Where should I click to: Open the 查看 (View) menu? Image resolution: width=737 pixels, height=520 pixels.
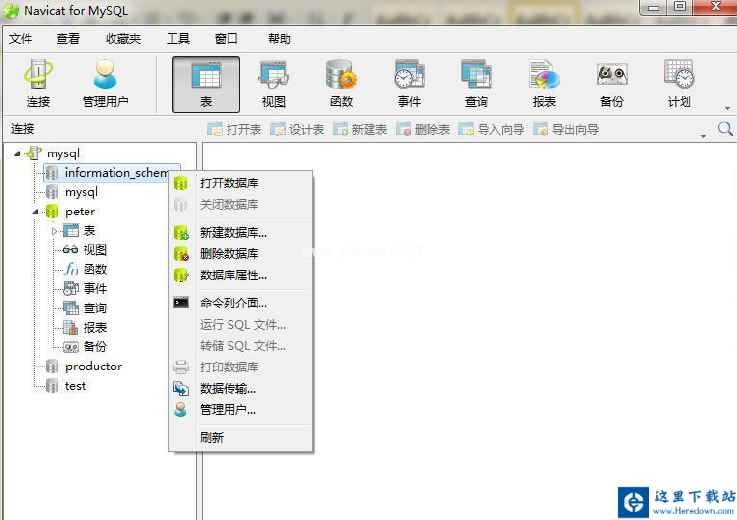tap(68, 39)
